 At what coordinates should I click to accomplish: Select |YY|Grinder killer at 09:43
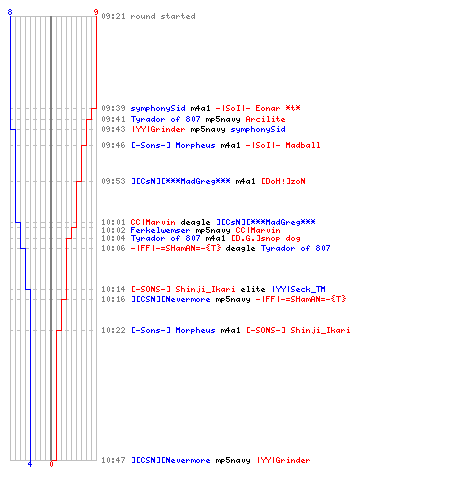click(x=158, y=129)
